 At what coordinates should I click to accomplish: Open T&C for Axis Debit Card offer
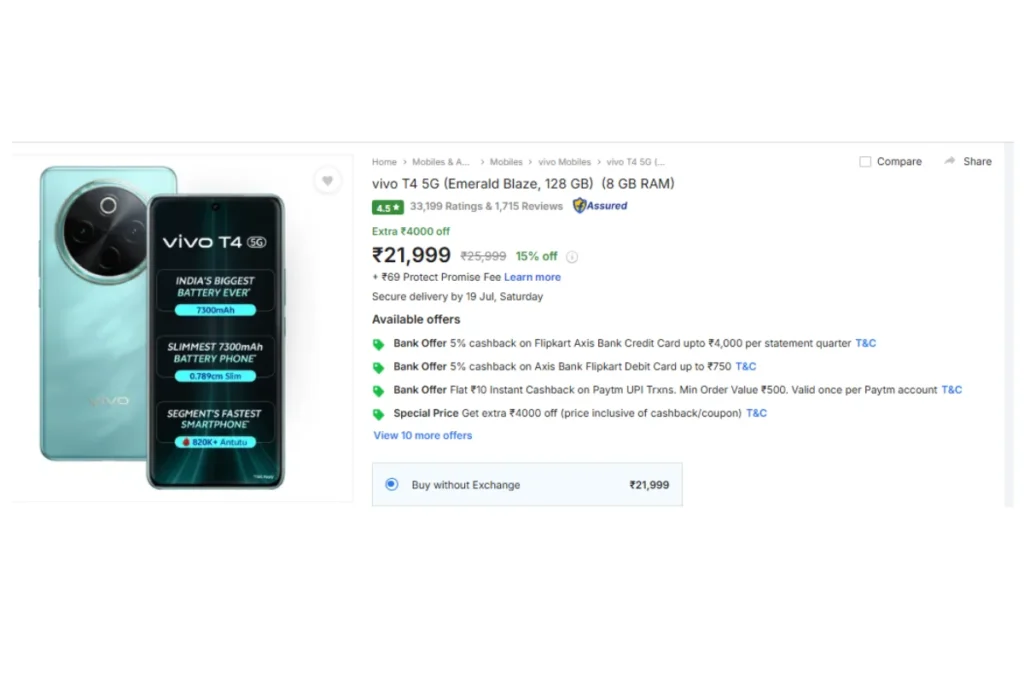[x=746, y=366]
